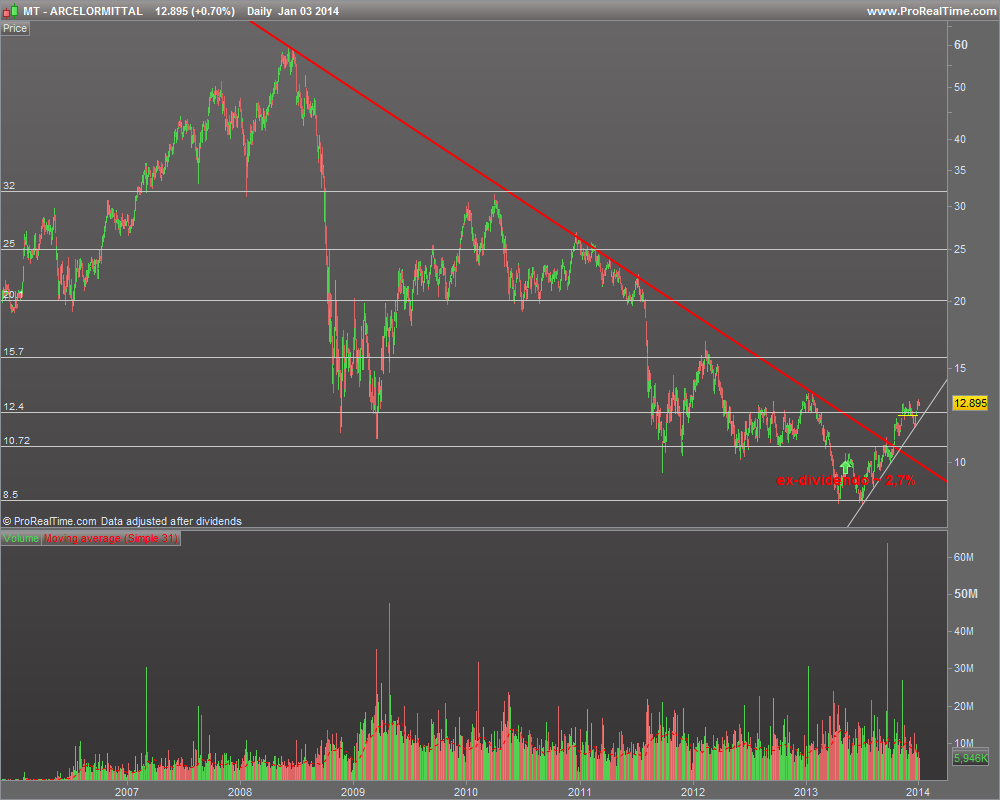1000x800 pixels.
Task: Click the 5,946K volume value tag
Action: tap(970, 759)
